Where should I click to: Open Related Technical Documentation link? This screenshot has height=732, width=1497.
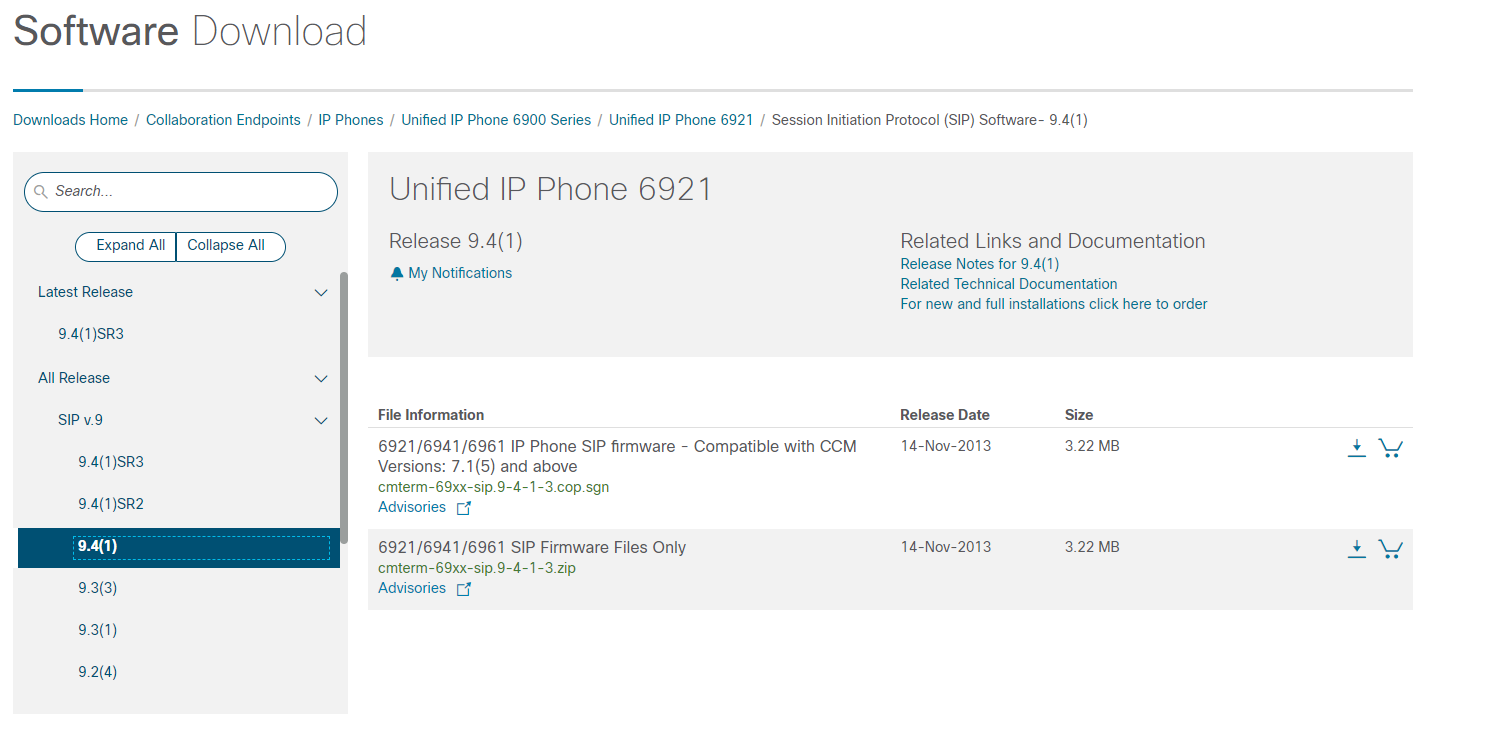pos(1009,284)
